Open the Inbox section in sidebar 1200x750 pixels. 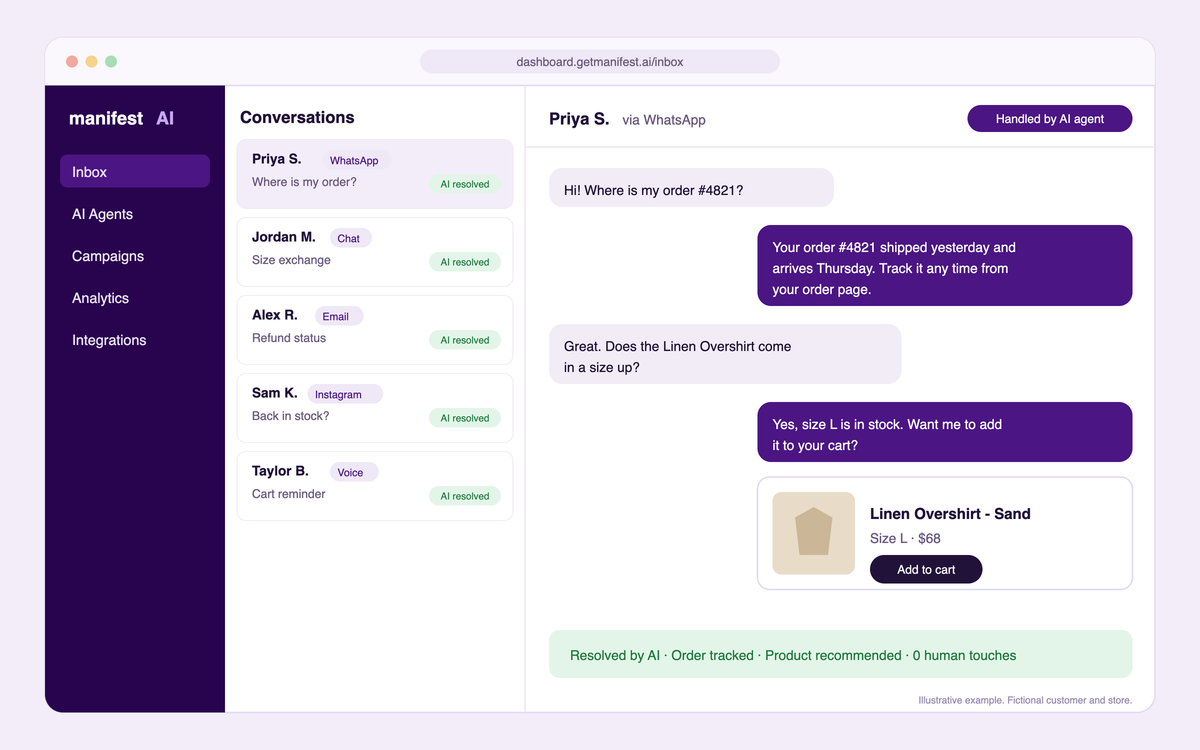[x=135, y=171]
